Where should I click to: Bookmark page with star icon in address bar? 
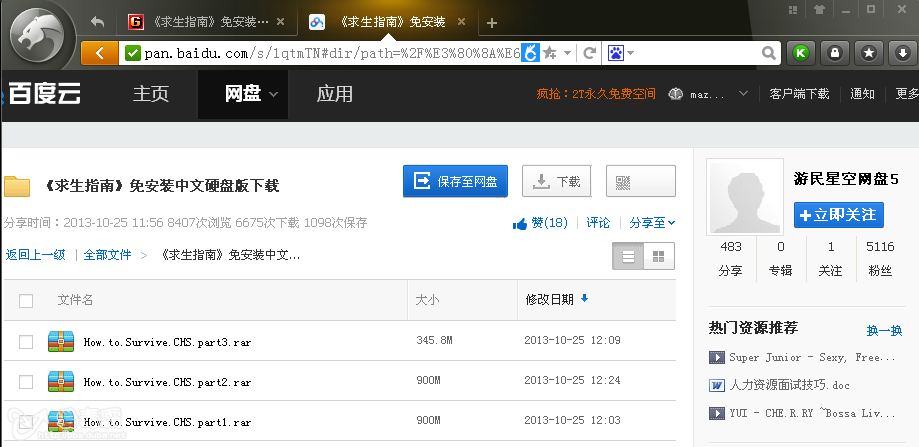point(549,53)
